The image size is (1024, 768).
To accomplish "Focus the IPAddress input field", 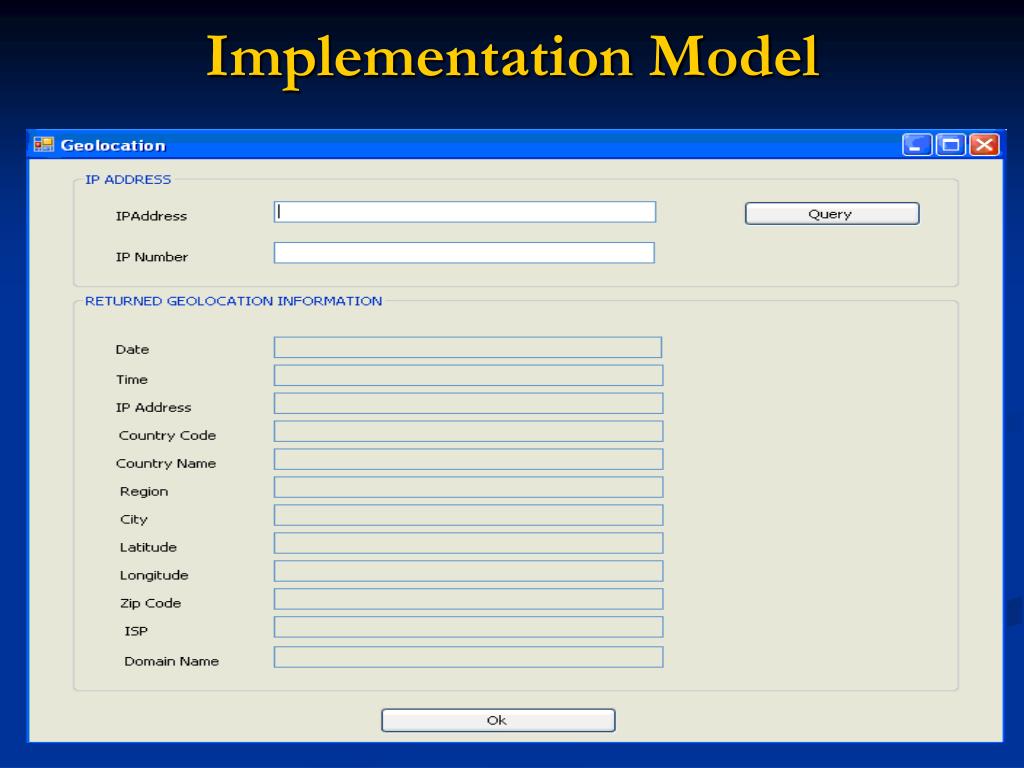I will 465,212.
